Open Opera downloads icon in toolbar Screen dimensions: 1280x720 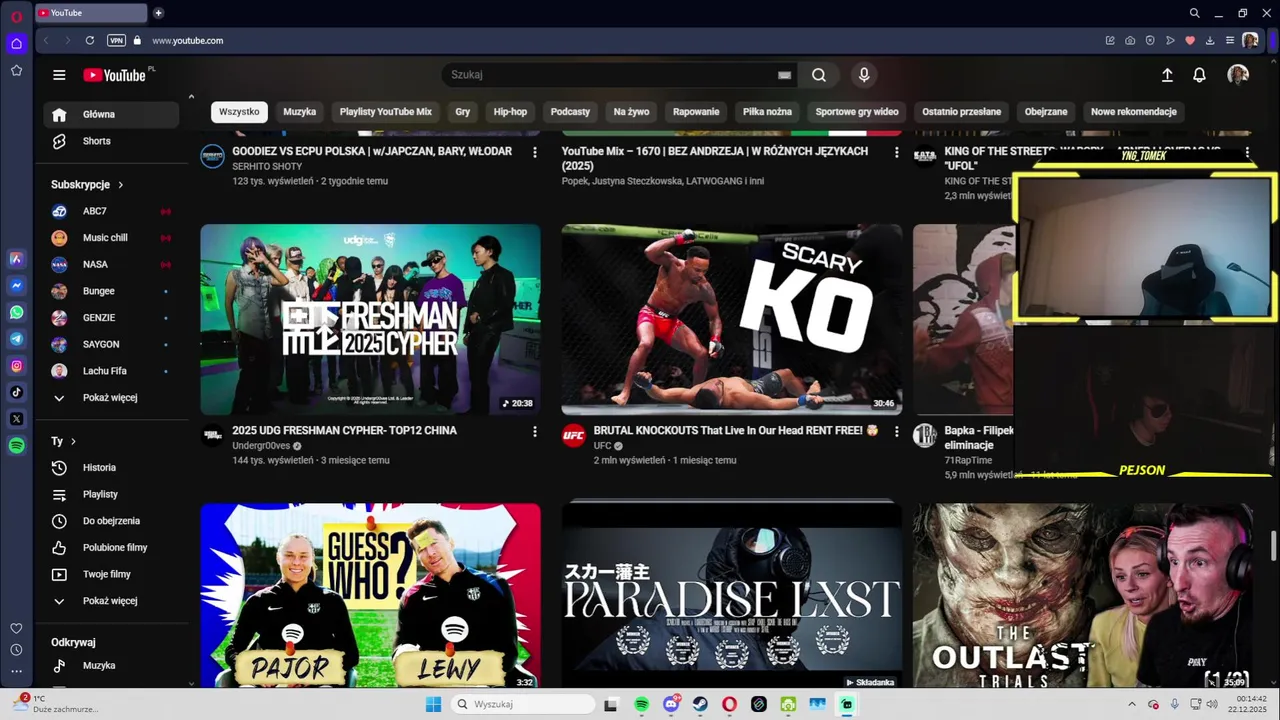[x=1210, y=41]
